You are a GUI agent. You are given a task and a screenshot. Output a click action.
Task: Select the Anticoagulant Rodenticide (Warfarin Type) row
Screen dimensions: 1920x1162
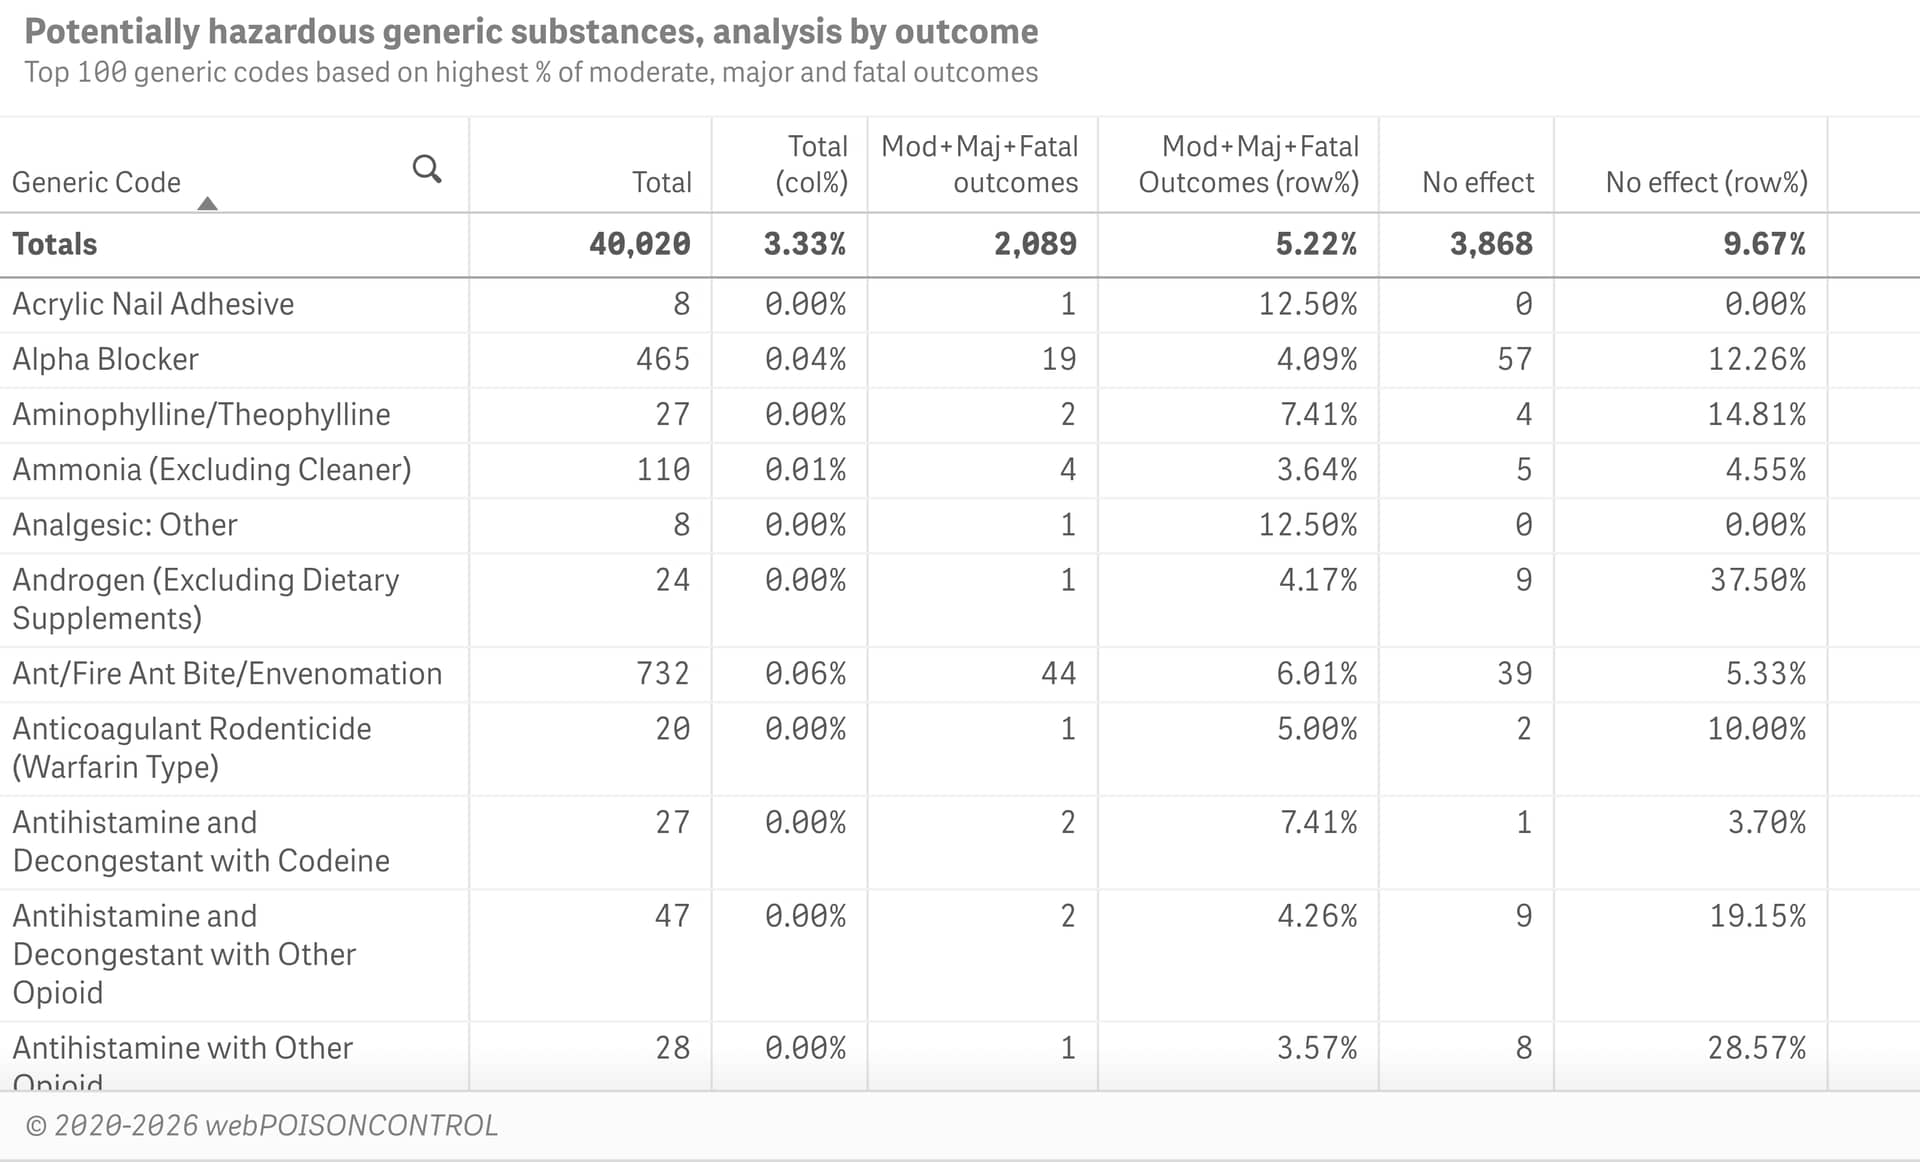191,748
